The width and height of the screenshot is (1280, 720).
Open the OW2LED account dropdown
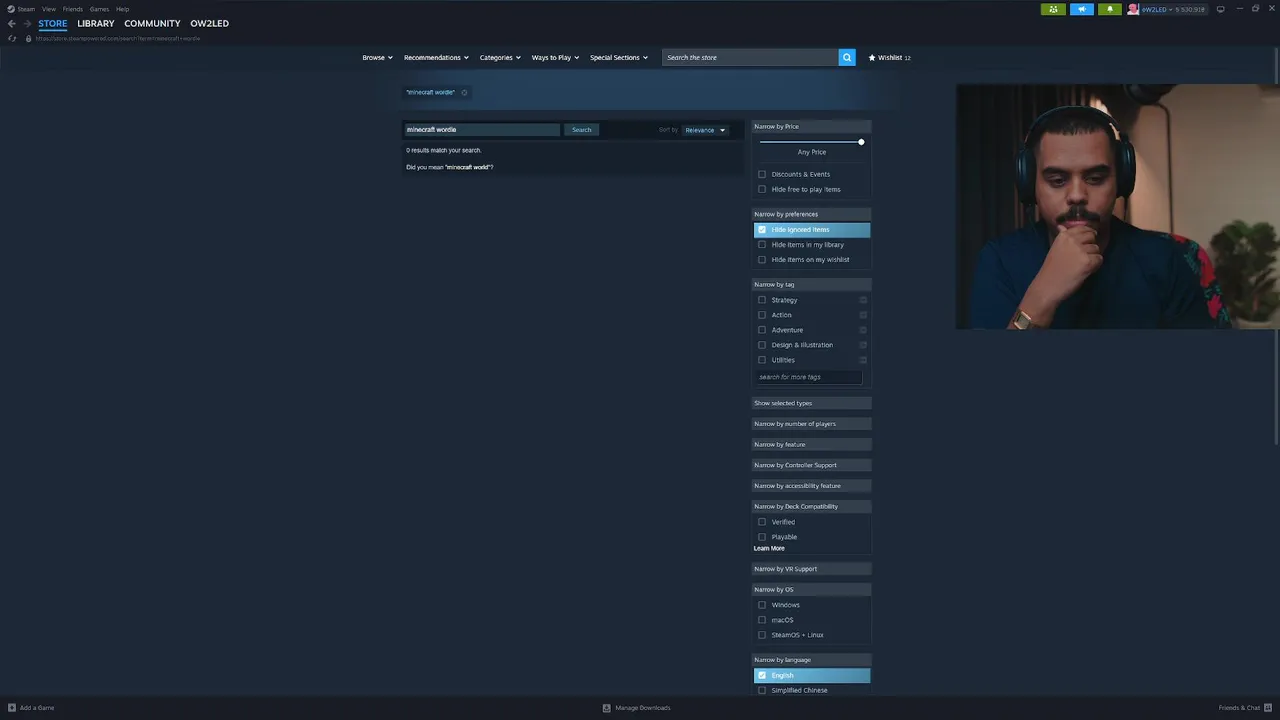point(1157,9)
